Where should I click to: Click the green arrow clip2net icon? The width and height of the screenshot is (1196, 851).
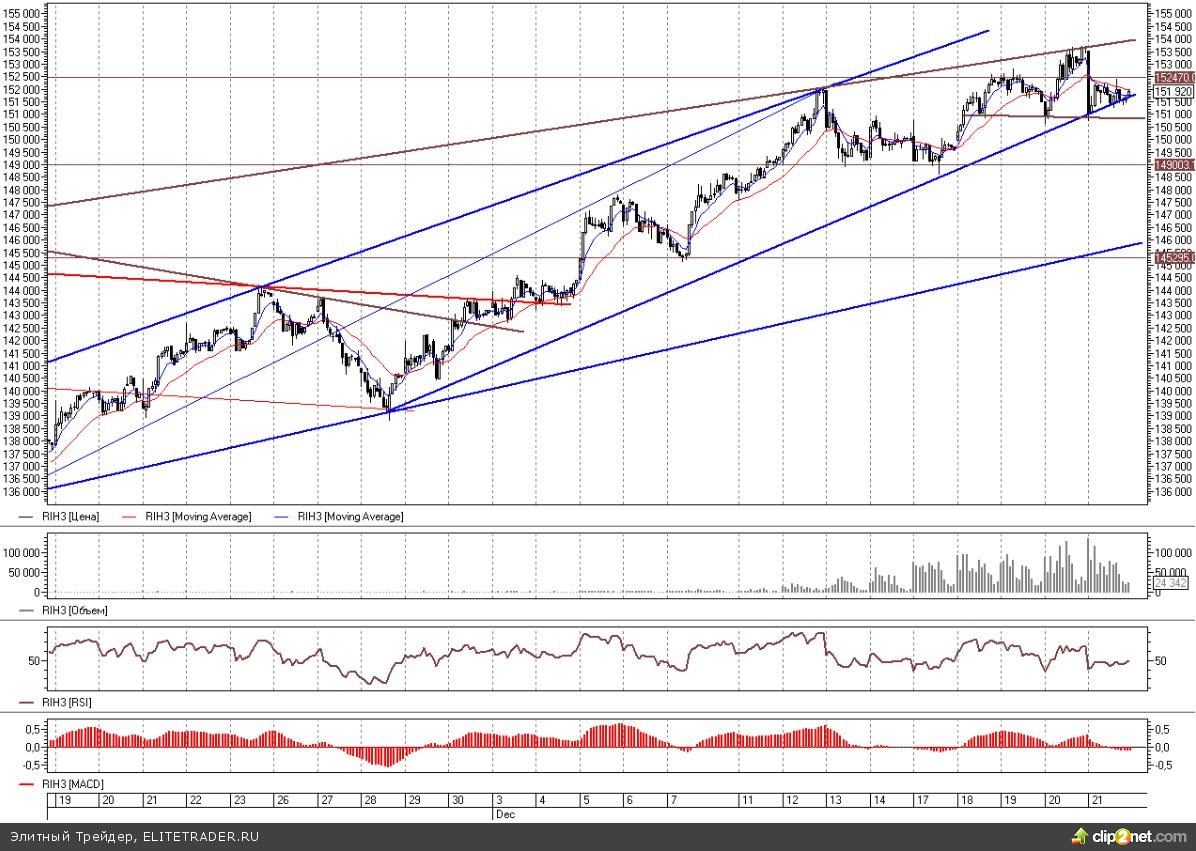tap(1080, 836)
